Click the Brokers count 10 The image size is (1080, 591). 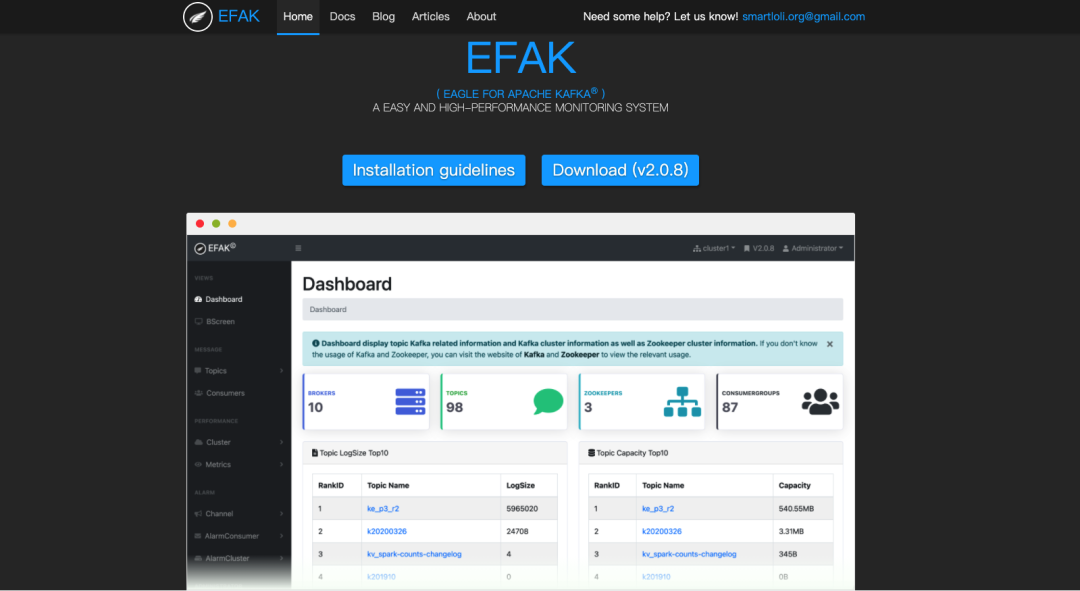(315, 408)
